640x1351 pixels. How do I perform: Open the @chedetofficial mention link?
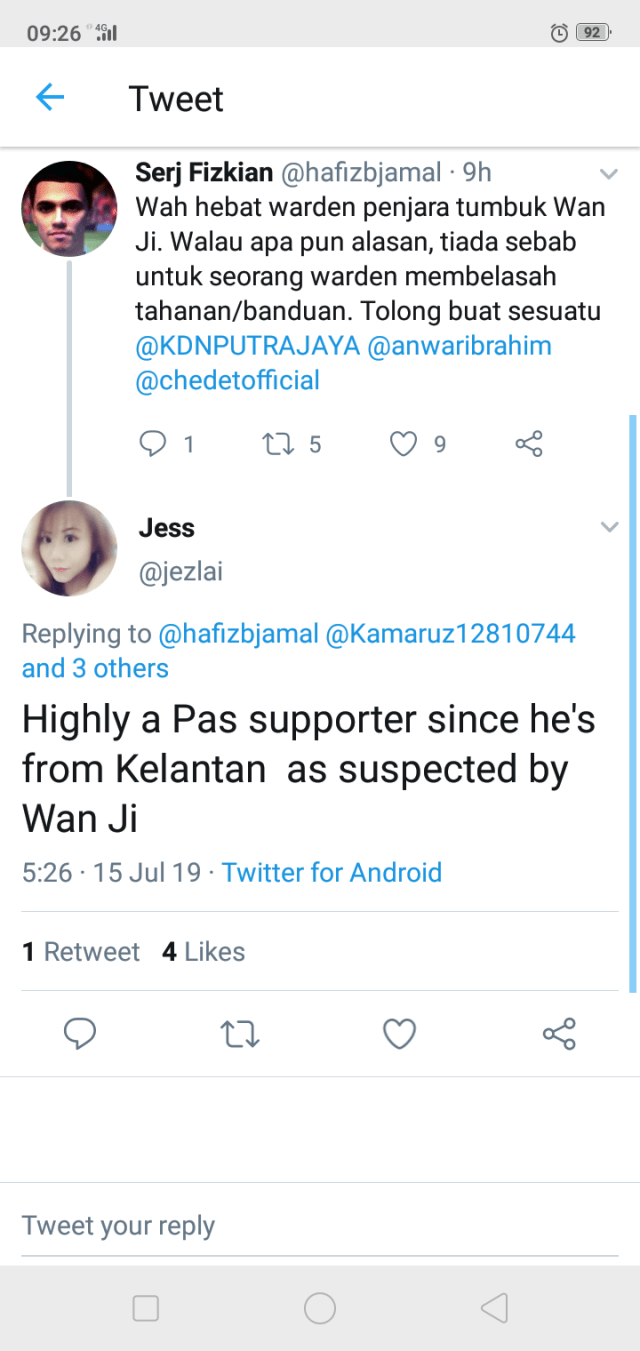(x=227, y=380)
